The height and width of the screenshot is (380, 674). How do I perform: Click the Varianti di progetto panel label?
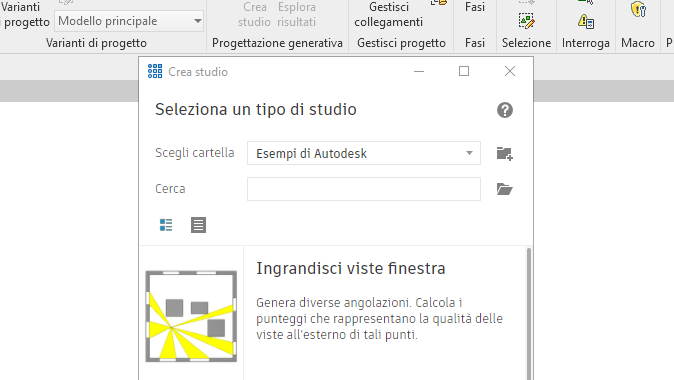tap(96, 43)
